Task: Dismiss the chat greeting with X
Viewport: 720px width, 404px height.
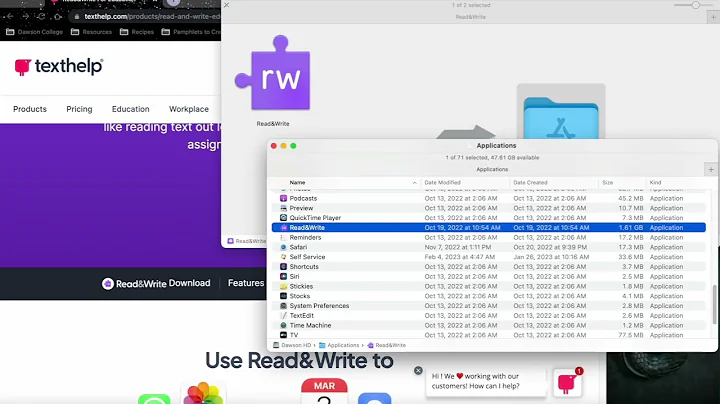Action: tap(418, 370)
